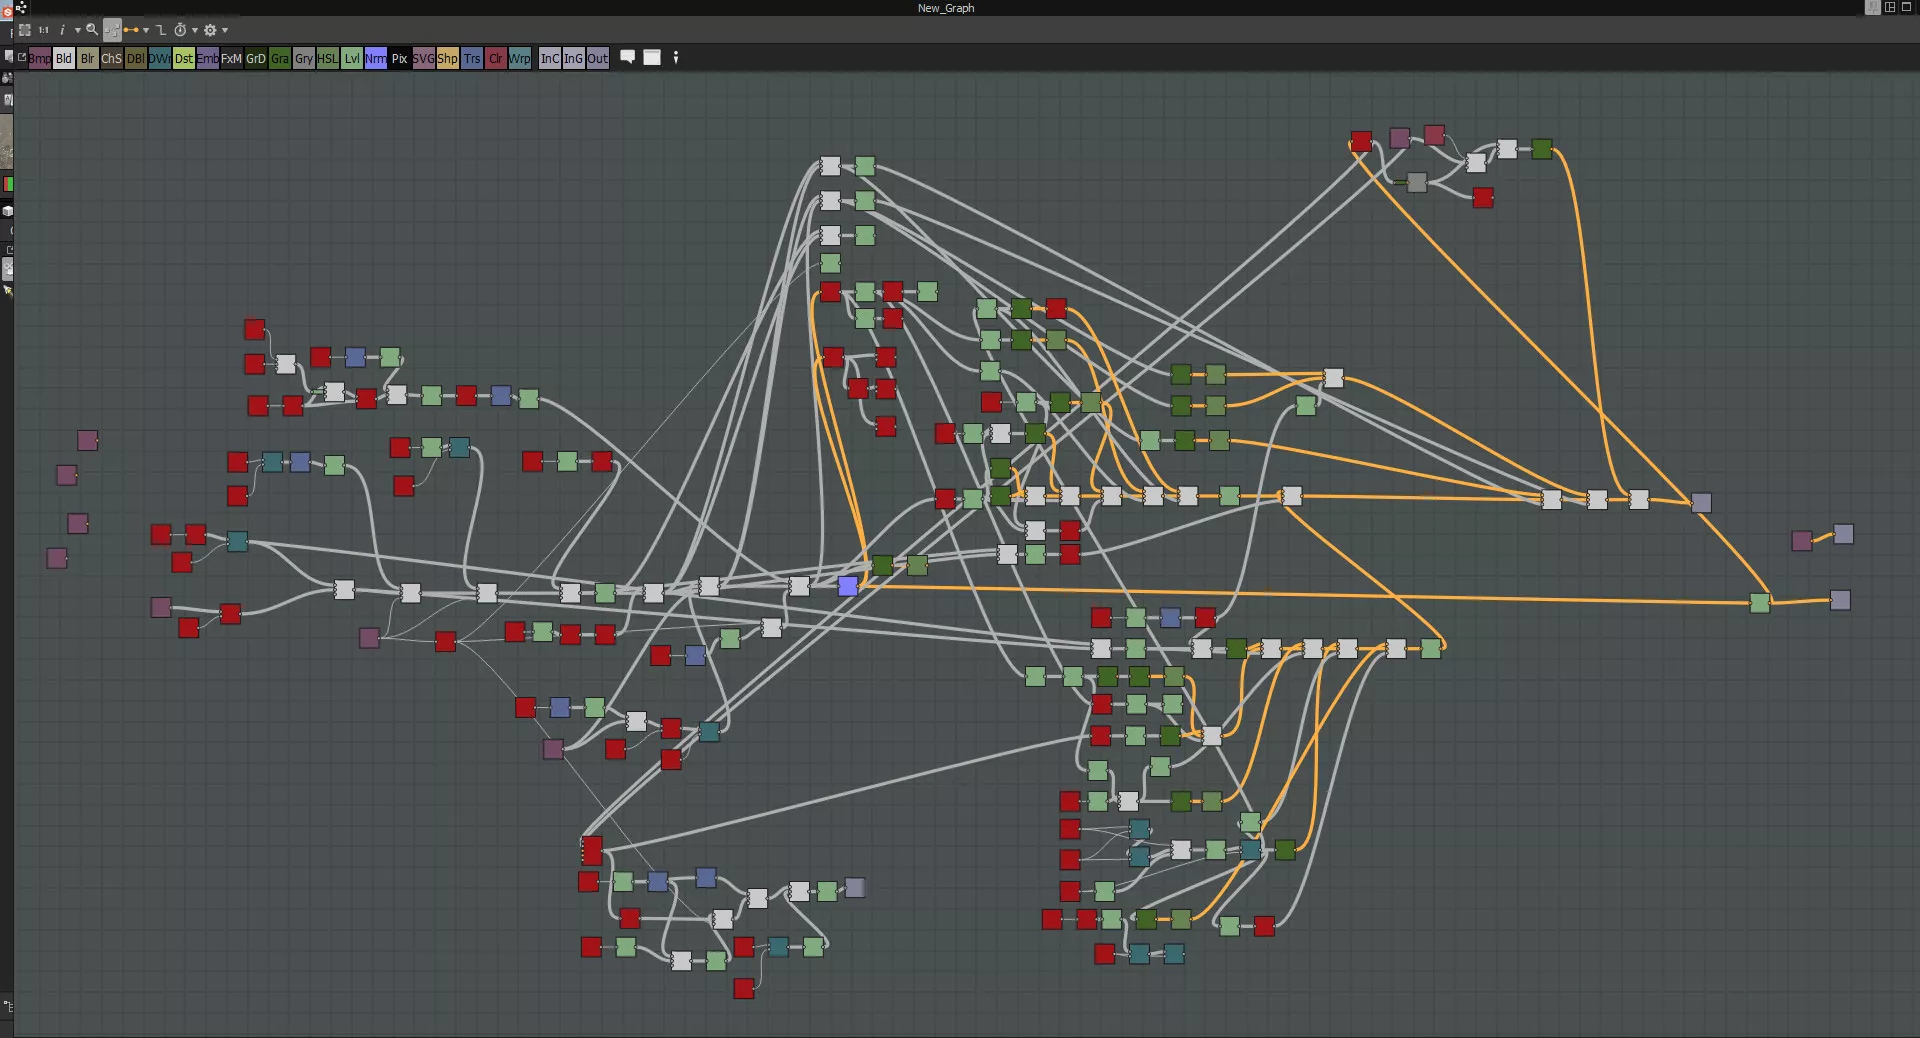Insert a Levels node via Lvl button
1920x1038 pixels.
click(352, 58)
